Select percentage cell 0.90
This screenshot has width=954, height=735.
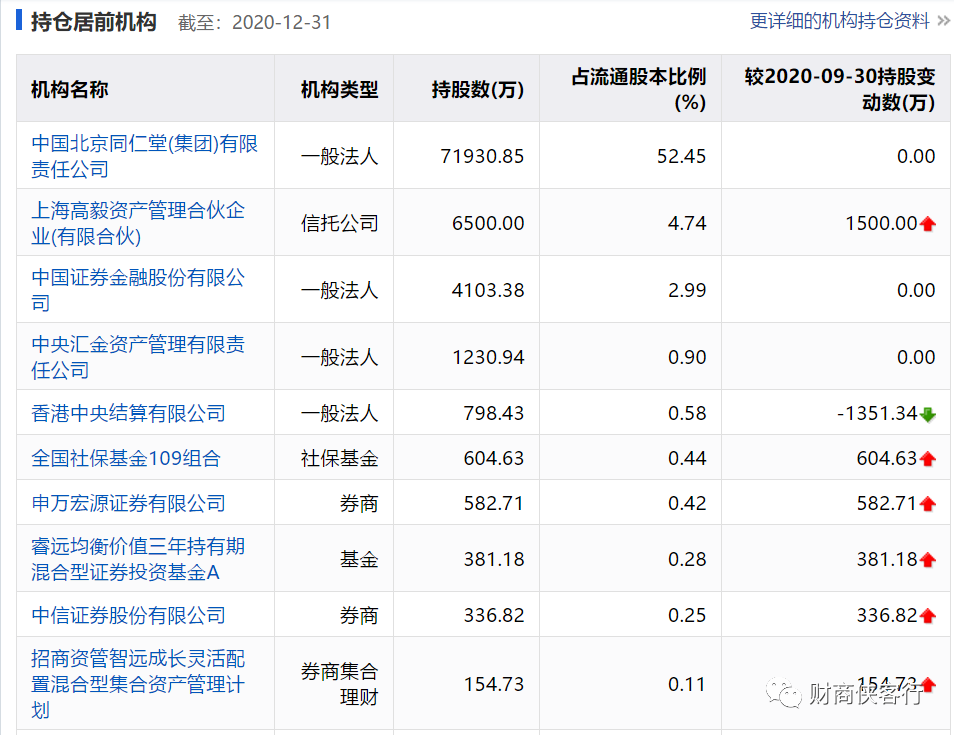coord(687,357)
